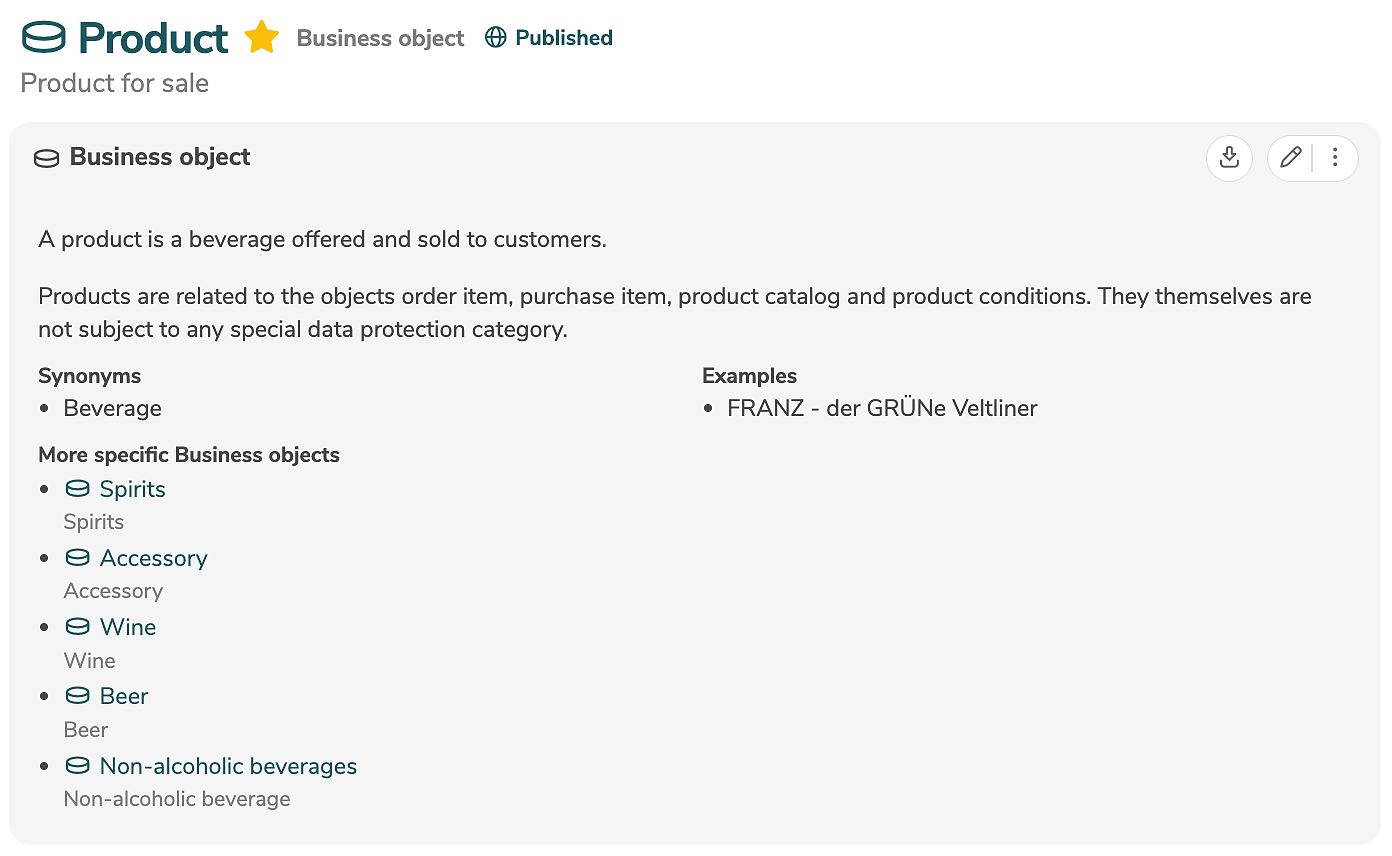Click the pencil edit icon
Screen dimensions: 1392x856
pos(1291,158)
